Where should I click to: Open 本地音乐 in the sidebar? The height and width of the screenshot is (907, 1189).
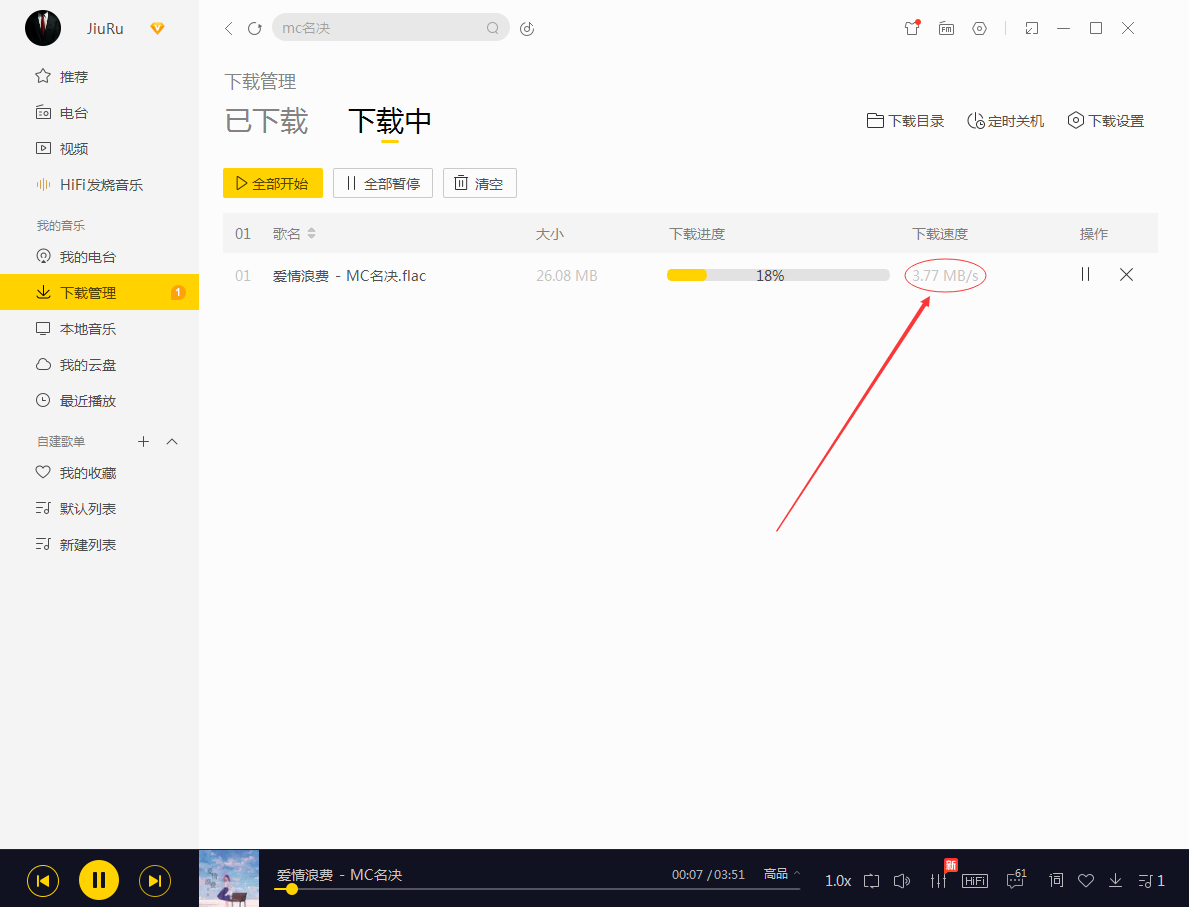99,329
